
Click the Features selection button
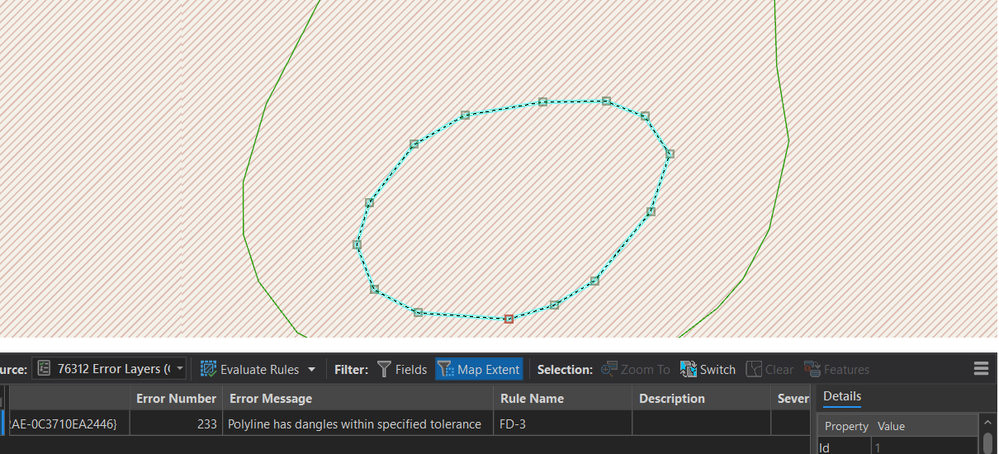[837, 369]
